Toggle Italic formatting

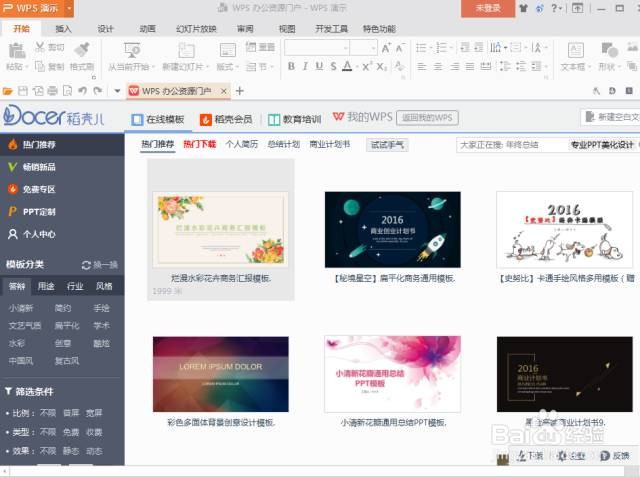[305, 66]
